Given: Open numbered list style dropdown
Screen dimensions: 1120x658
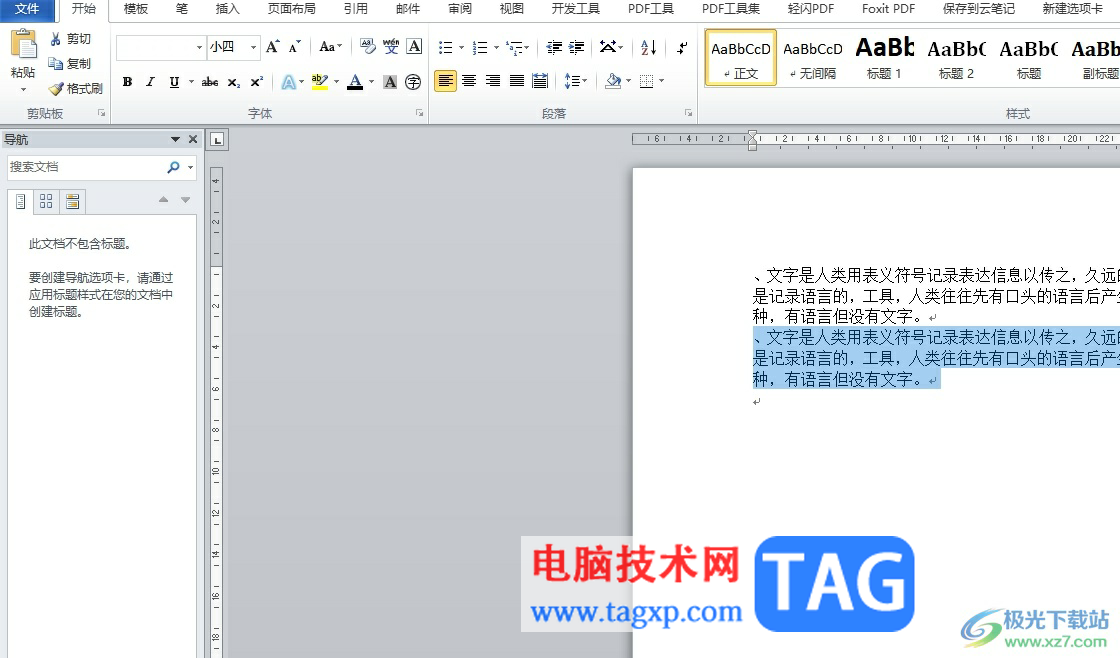Looking at the screenshot, I should (x=496, y=48).
